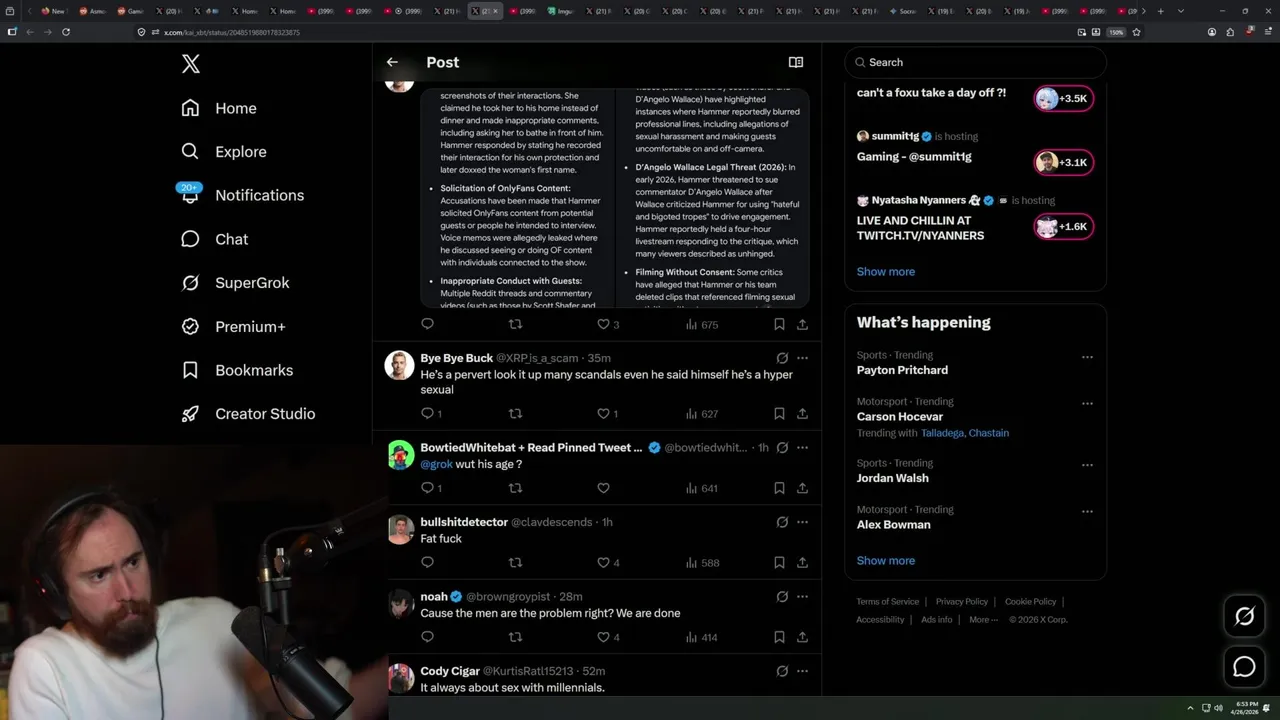
Task: Open more options on Cody Cigar's post
Action: pos(802,671)
